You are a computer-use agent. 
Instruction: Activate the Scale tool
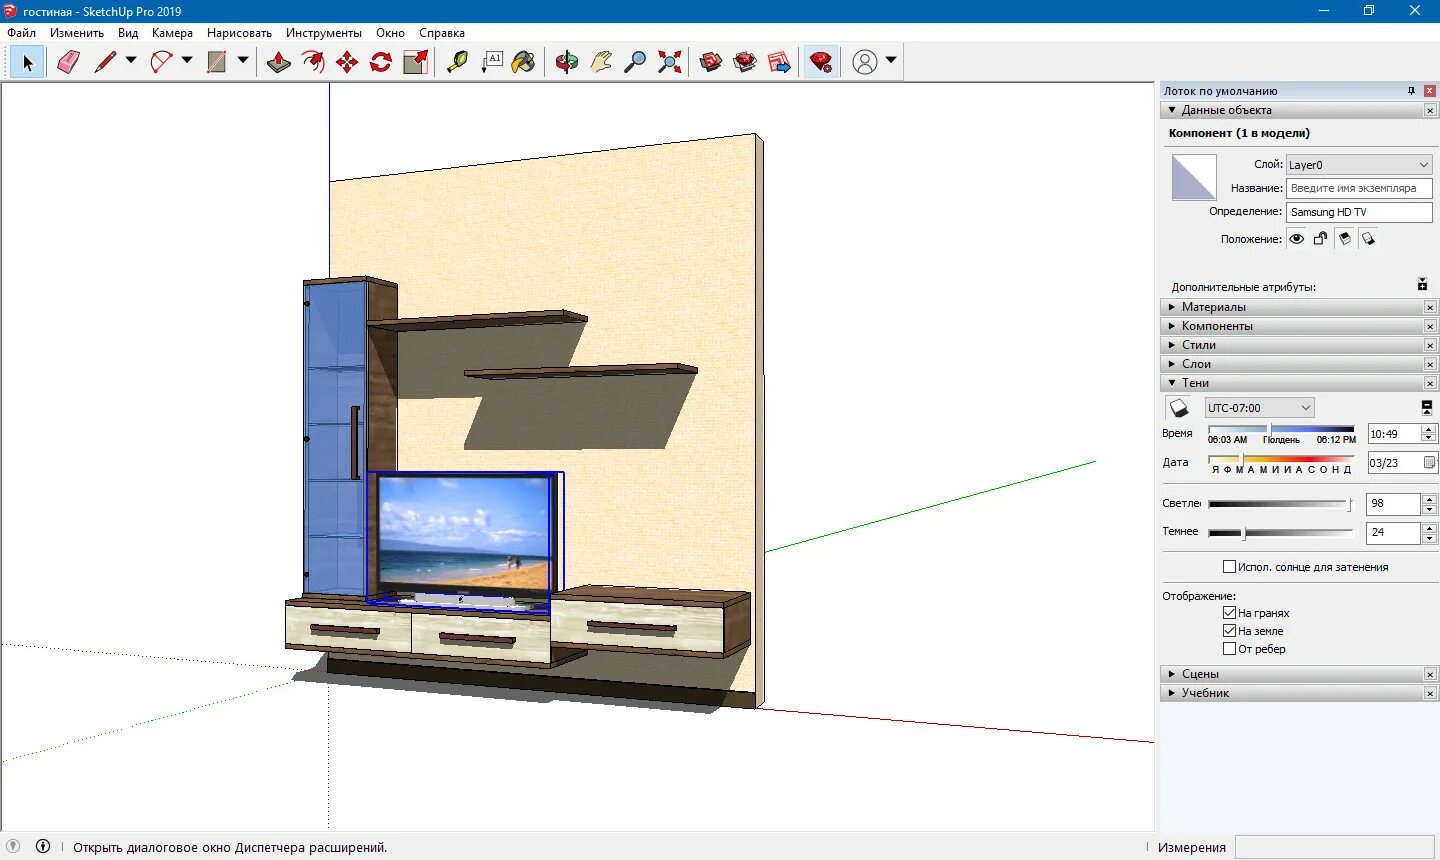[415, 62]
